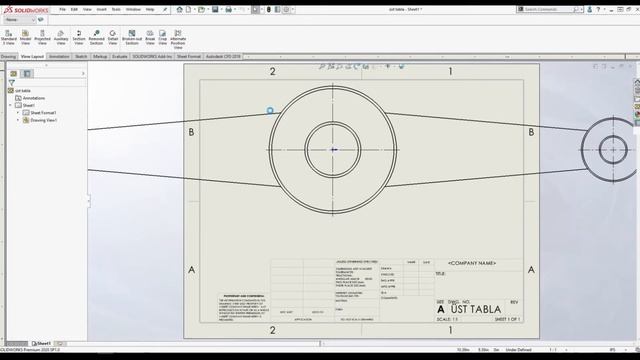This screenshot has width=640, height=360.
Task: Click the layer properties icon beside None dropdown
Action: (41, 20)
